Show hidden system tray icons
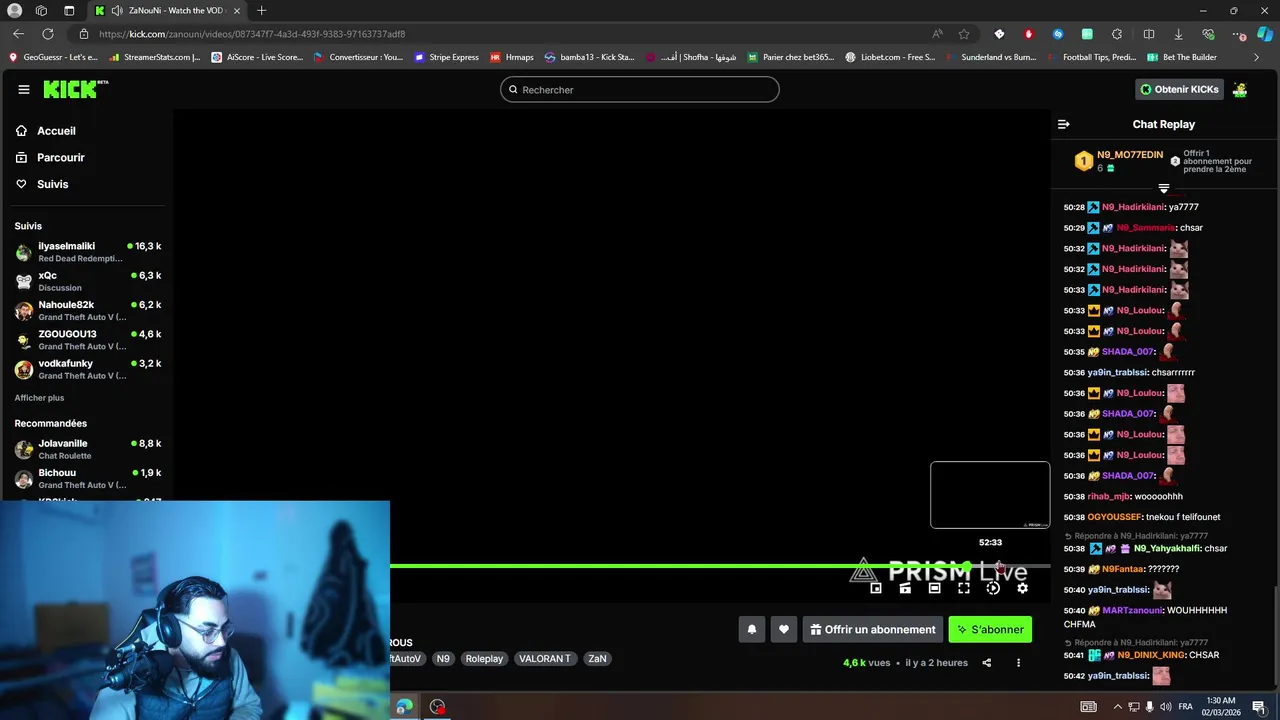This screenshot has width=1280, height=720. (1117, 706)
